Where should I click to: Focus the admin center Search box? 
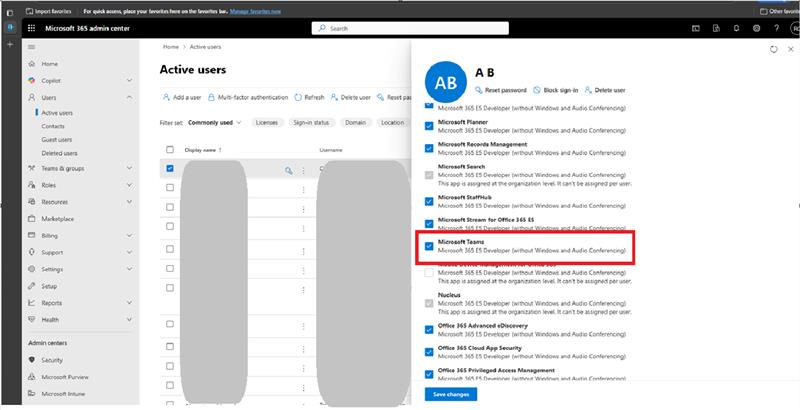pos(410,29)
